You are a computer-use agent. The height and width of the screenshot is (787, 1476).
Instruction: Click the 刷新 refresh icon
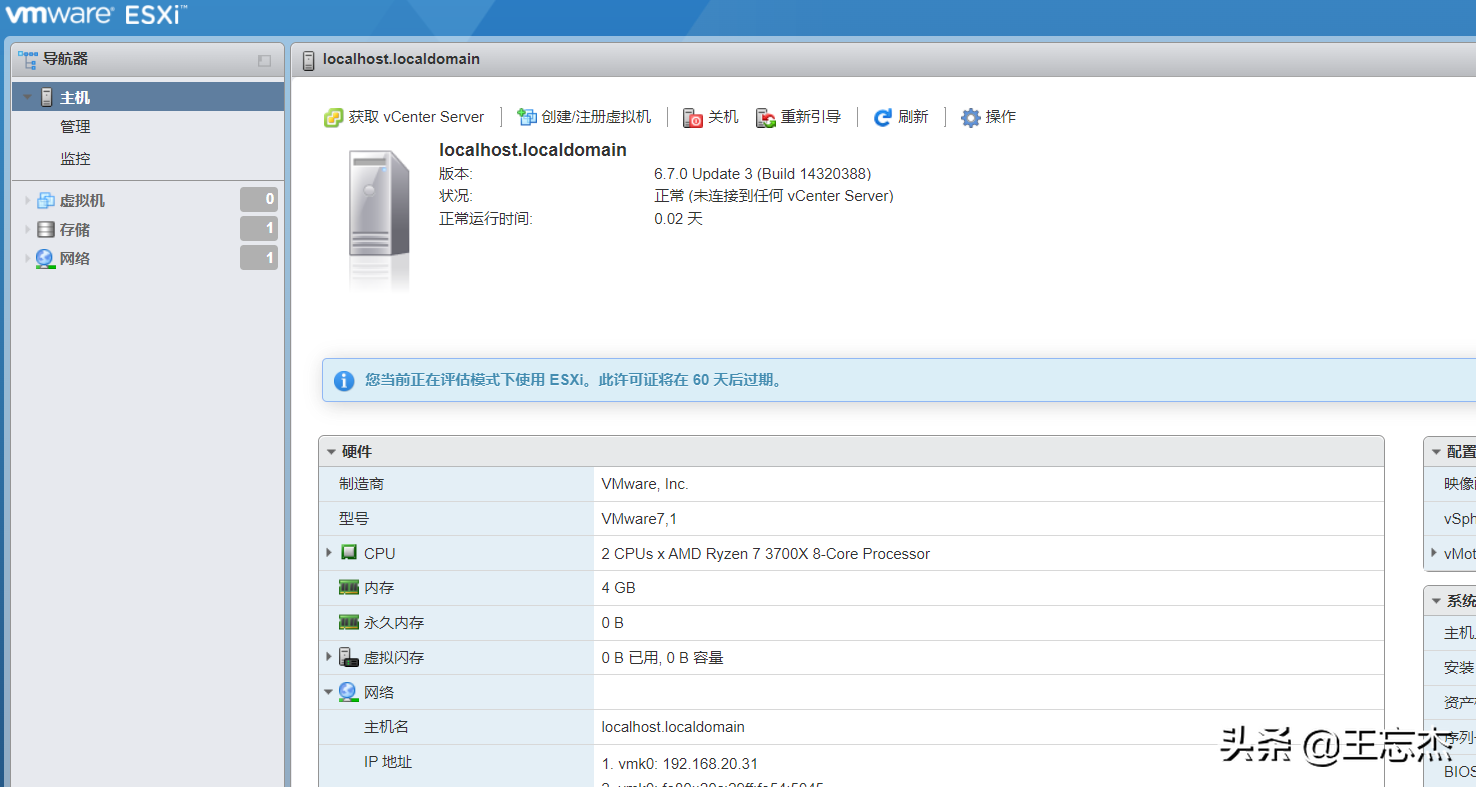pos(883,118)
